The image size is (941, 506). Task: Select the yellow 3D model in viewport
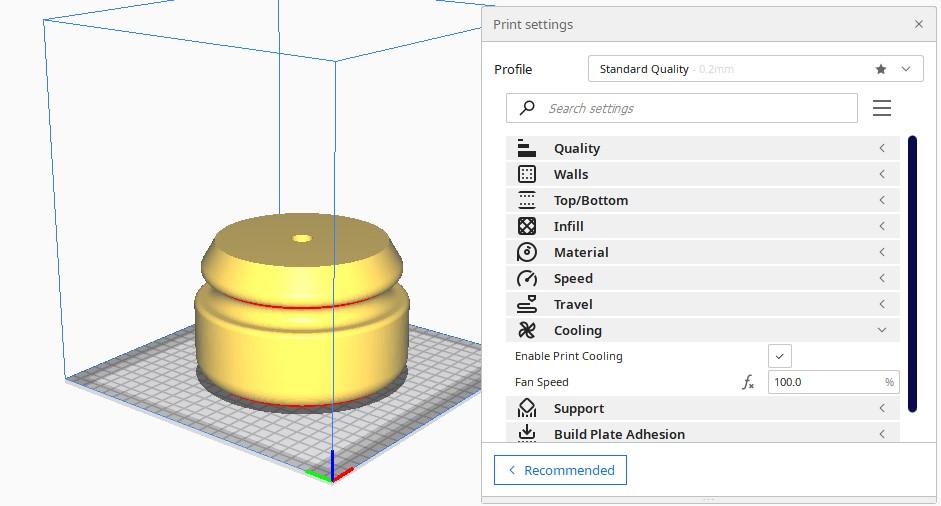point(302,309)
